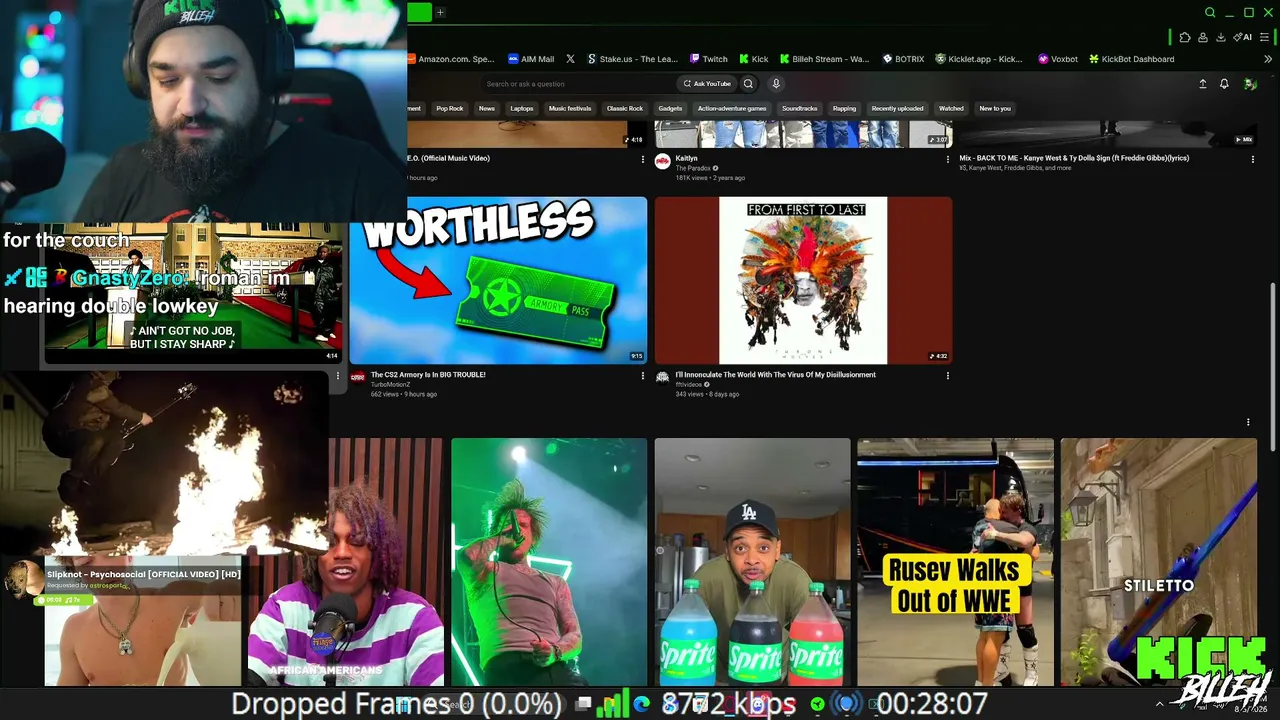Open the AIM Mail bookmark

click(531, 59)
